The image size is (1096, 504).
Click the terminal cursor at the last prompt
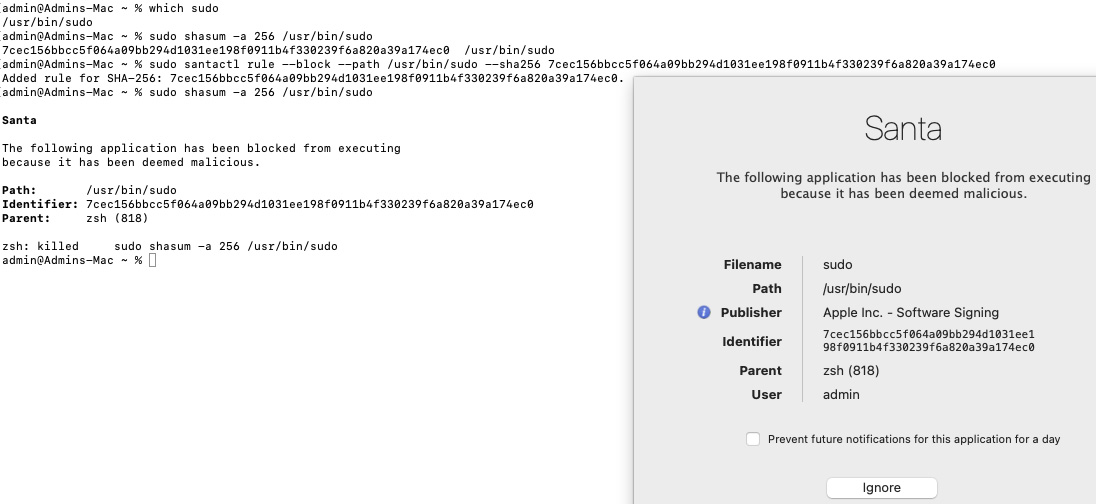152,261
